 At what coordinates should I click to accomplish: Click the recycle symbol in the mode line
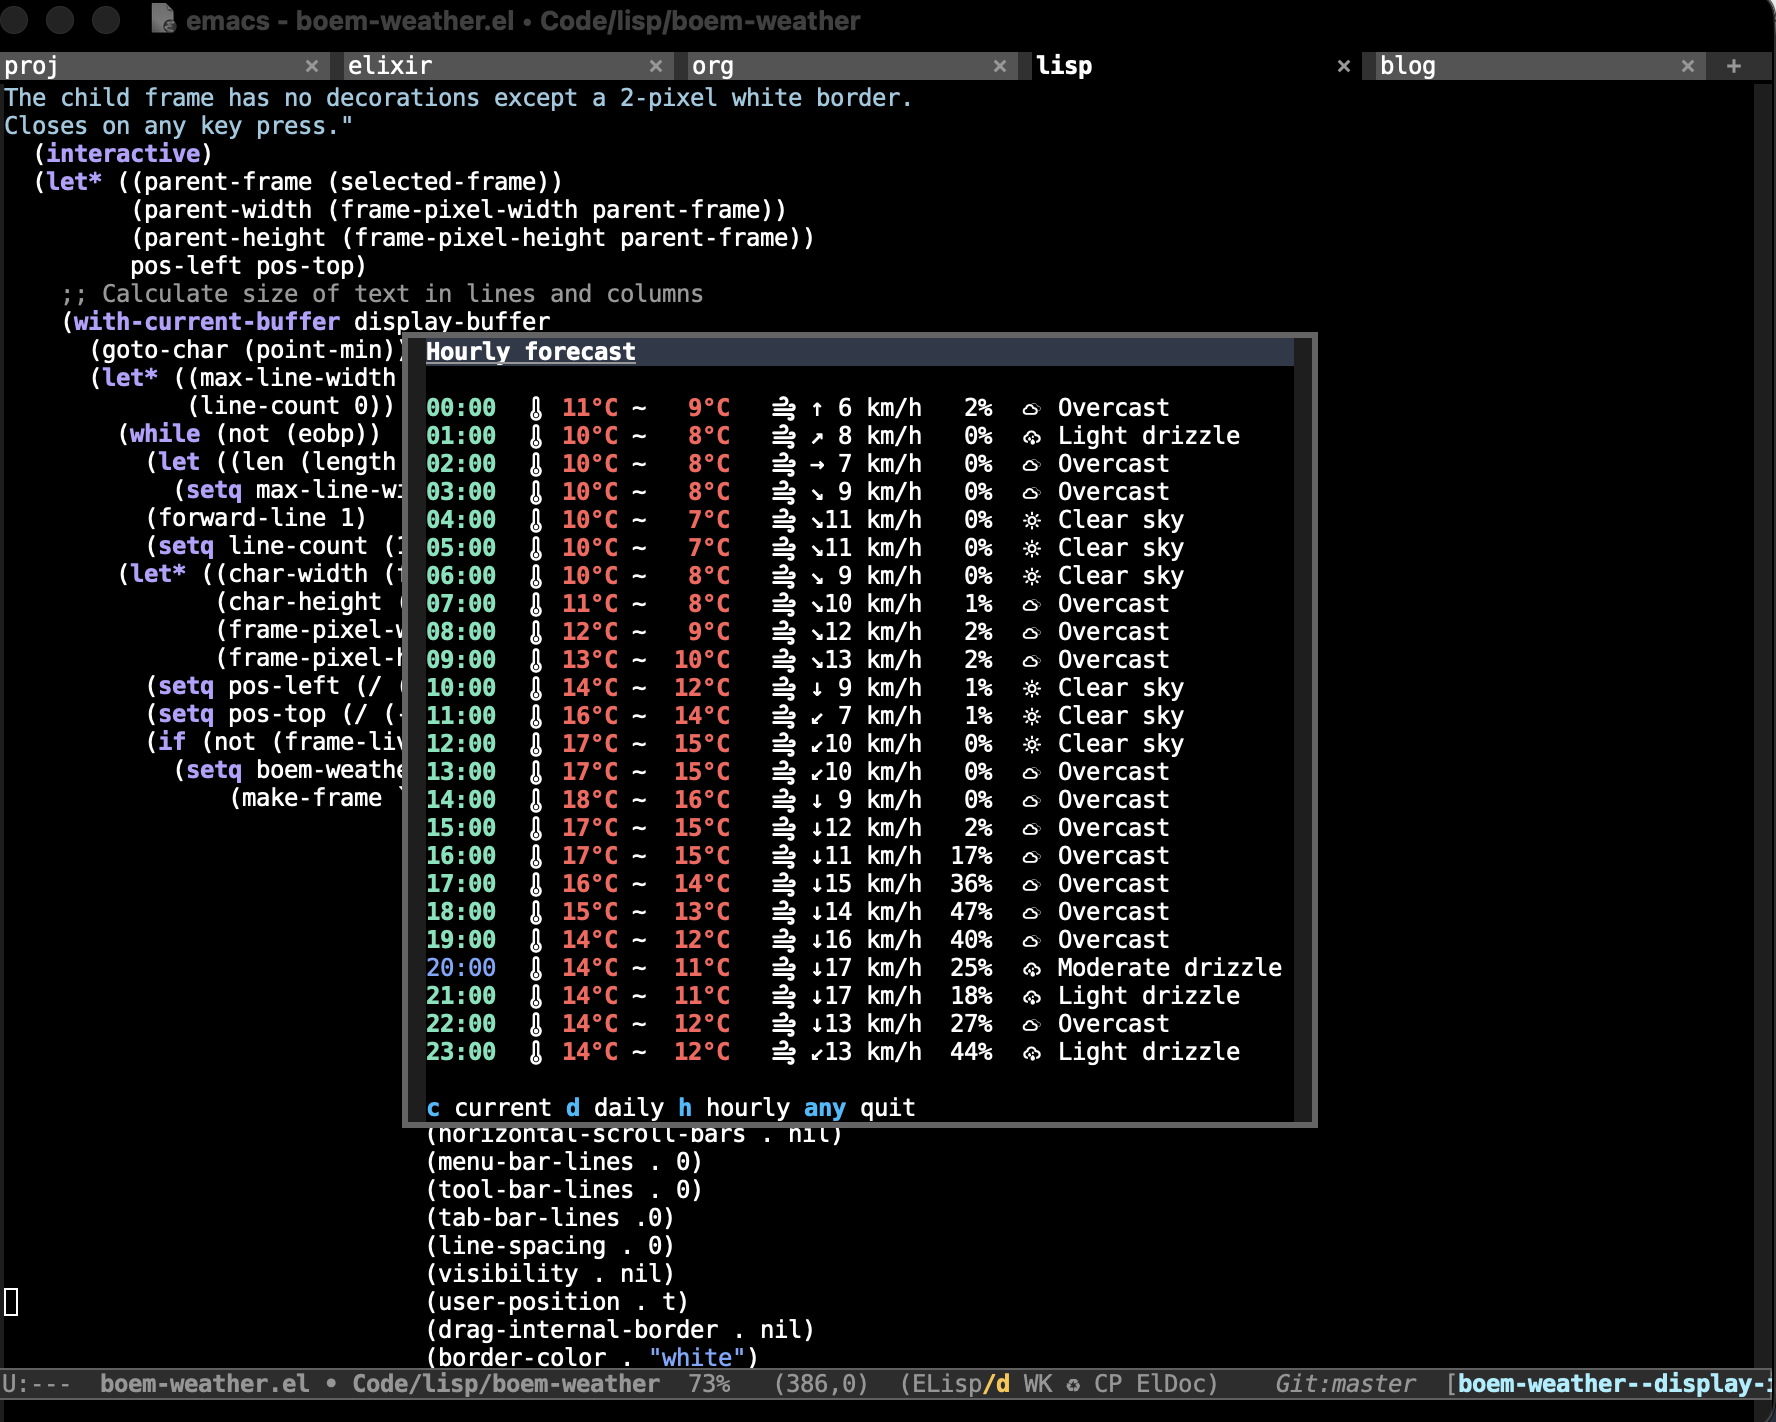1073,1385
